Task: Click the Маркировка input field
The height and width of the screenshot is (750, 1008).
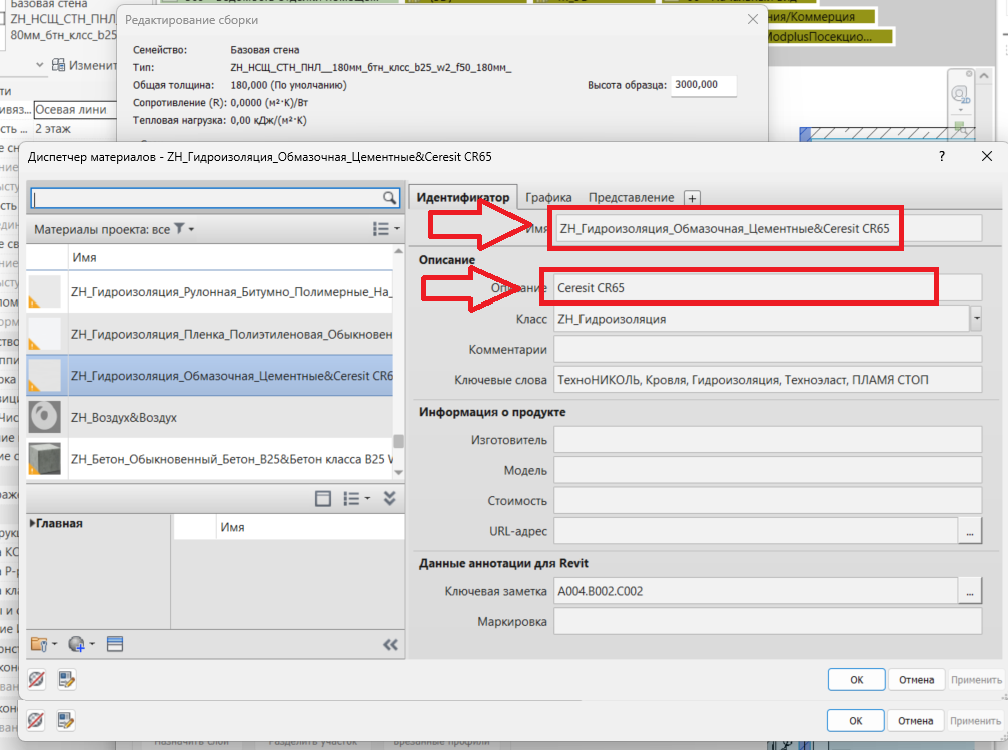Action: click(x=768, y=621)
